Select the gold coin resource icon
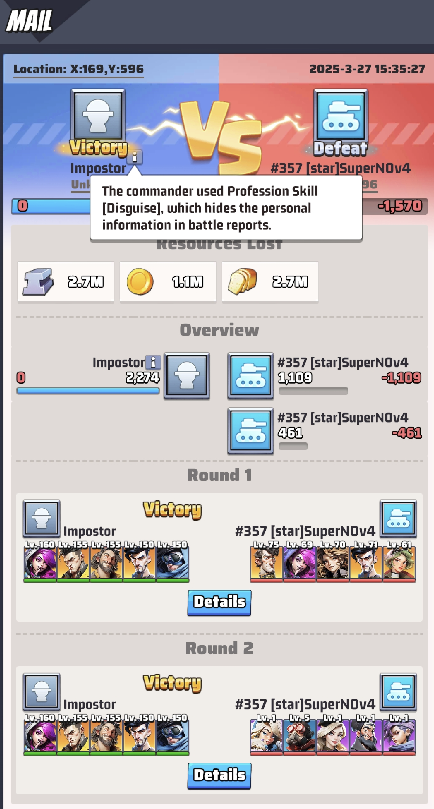The height and width of the screenshot is (809, 434). click(x=140, y=282)
